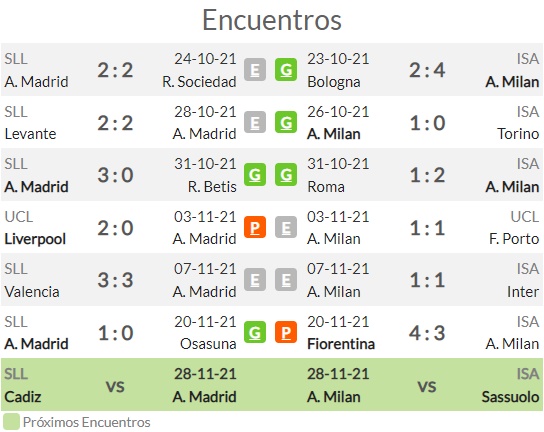Click the orange P badge for Liverpool match

(x=255, y=227)
